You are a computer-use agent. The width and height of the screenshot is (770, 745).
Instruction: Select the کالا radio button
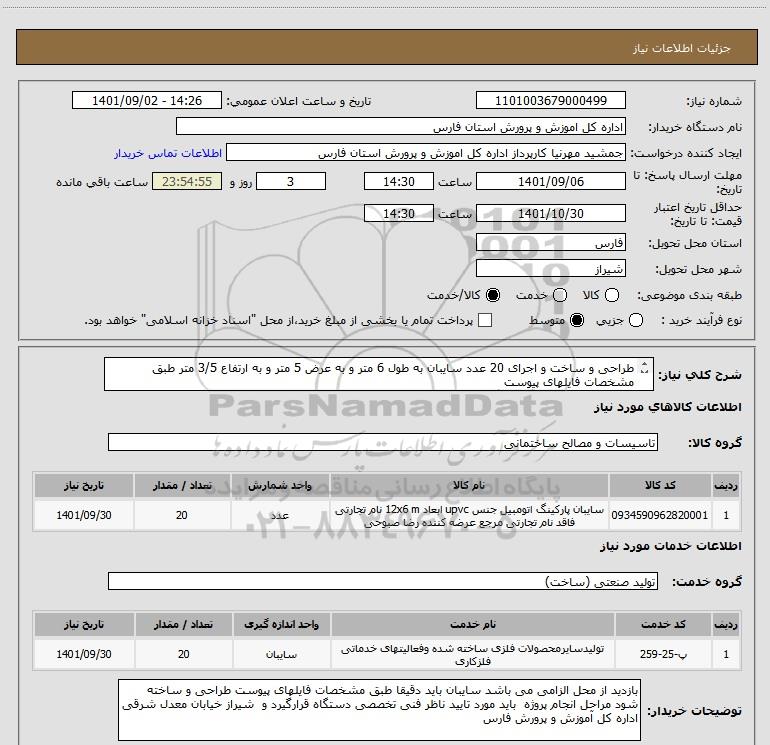pyautogui.click(x=612, y=295)
